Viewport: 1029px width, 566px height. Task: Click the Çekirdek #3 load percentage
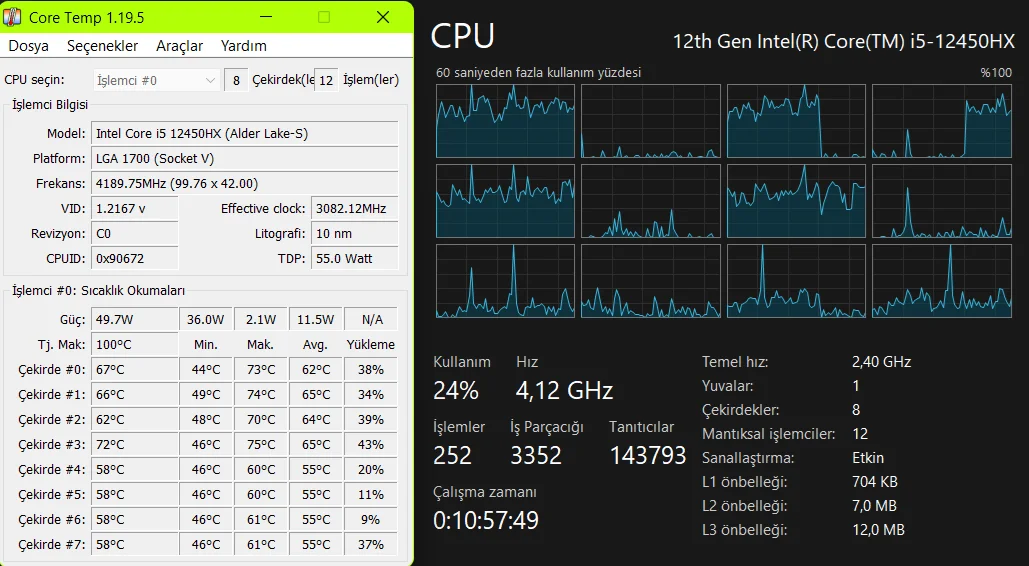[x=370, y=445]
